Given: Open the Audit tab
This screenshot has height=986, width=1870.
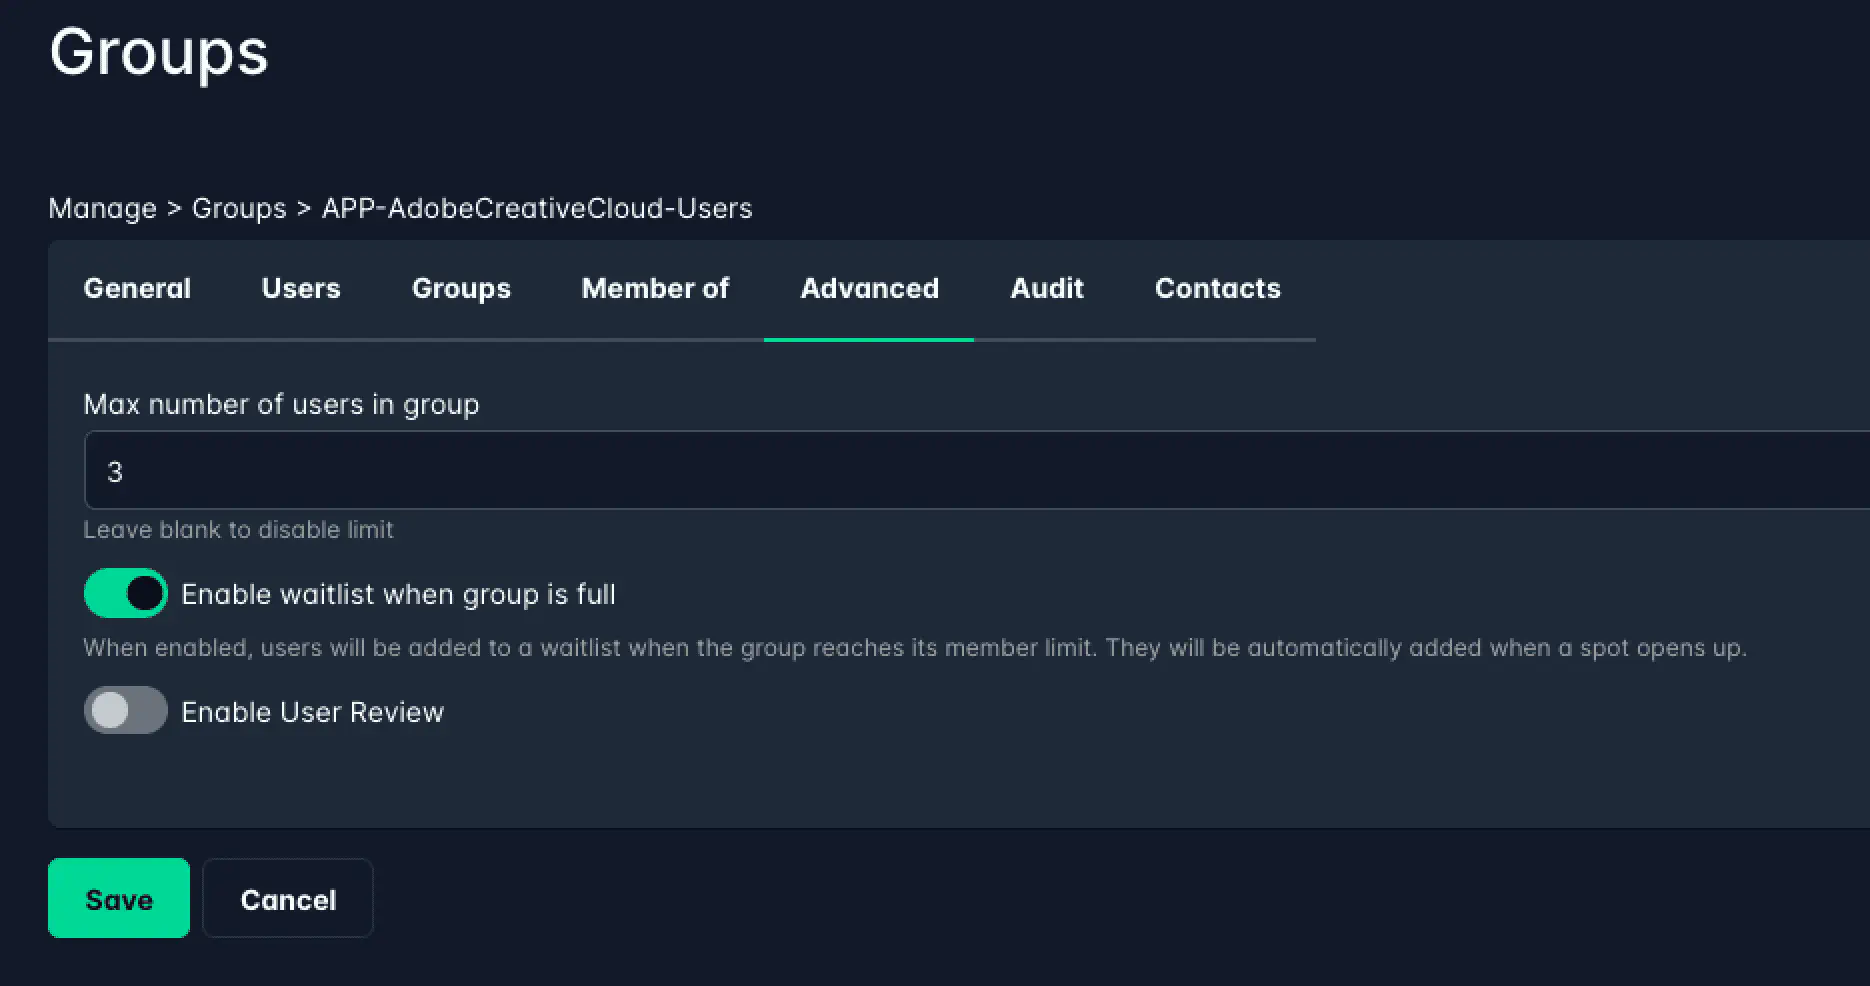Looking at the screenshot, I should click(x=1047, y=289).
